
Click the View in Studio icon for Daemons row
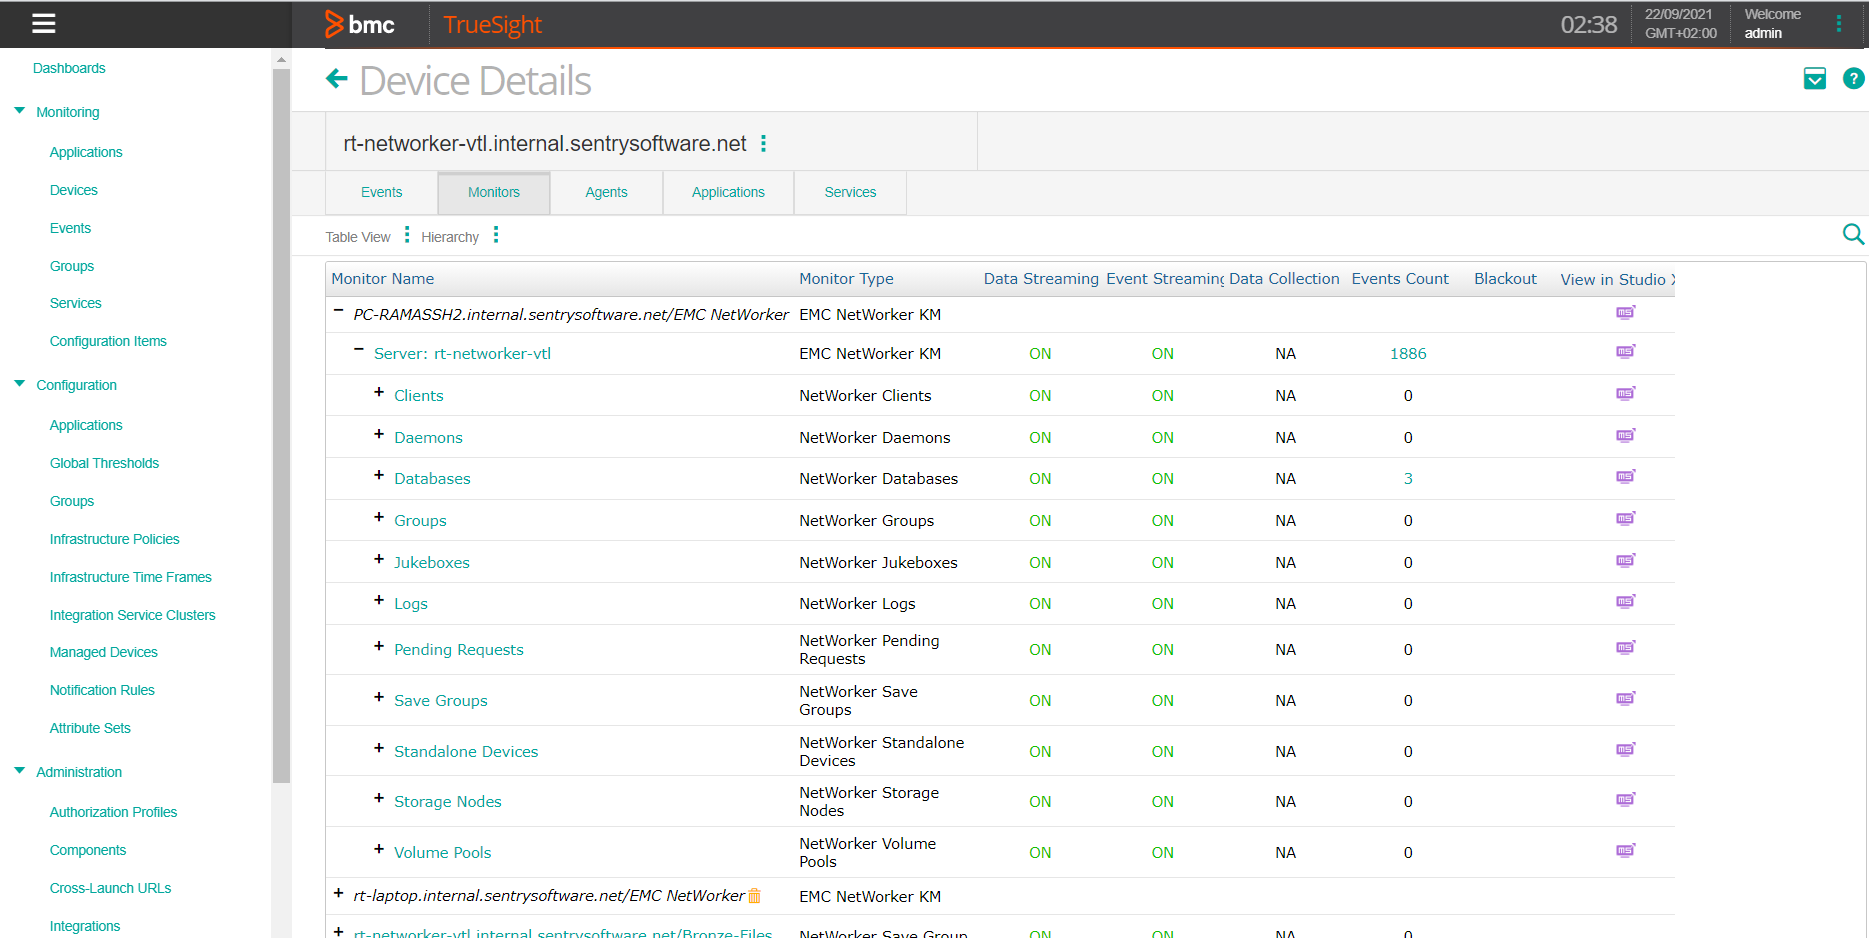[1625, 435]
